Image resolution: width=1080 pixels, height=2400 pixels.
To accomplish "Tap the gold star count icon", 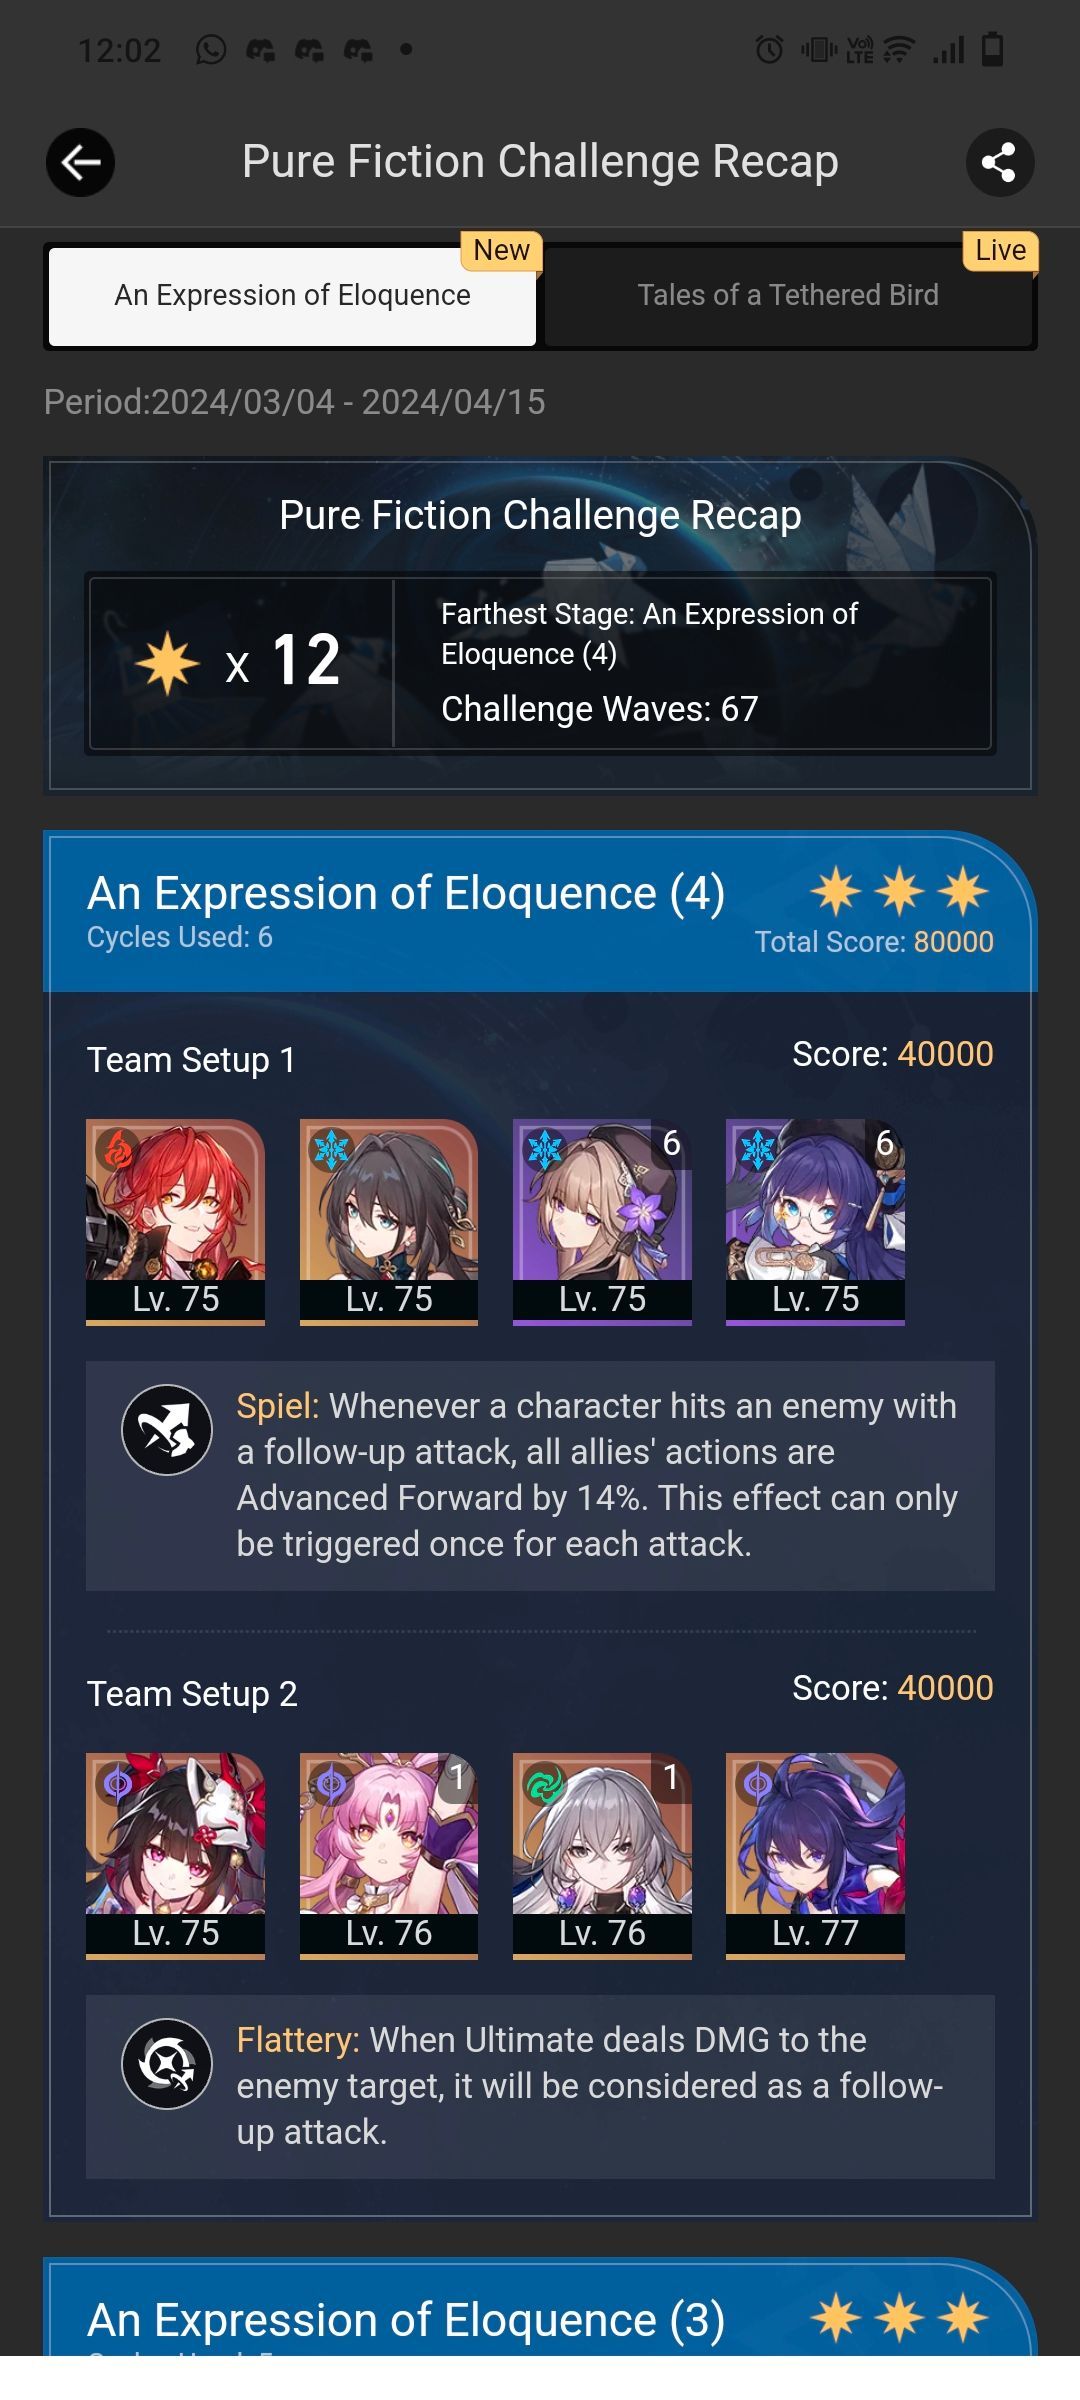I will click(167, 663).
